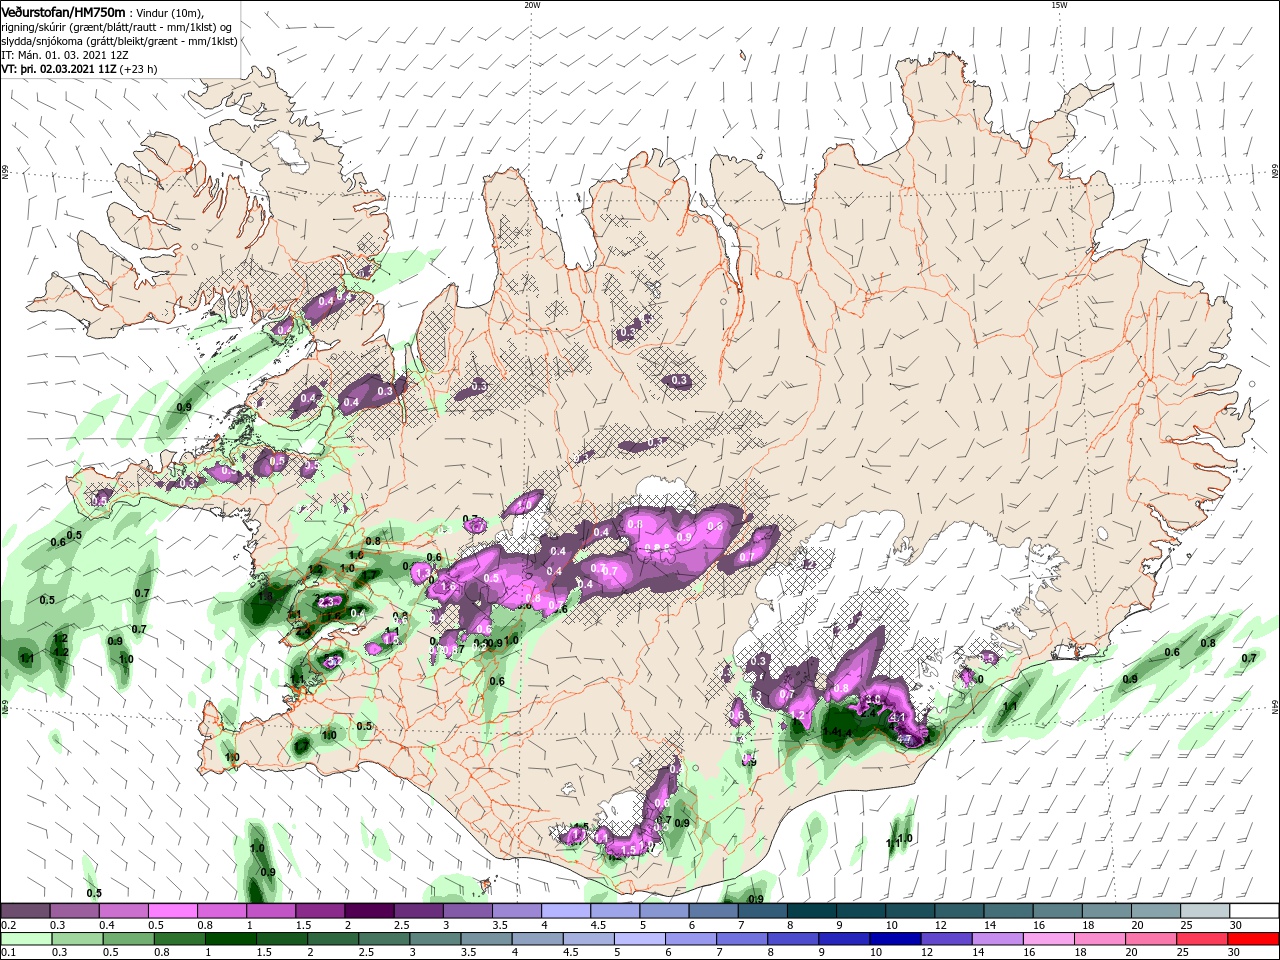The height and width of the screenshot is (960, 1280).
Task: Pick the deep navy blue 10 swatch in the lower legend row
Action: point(896,939)
